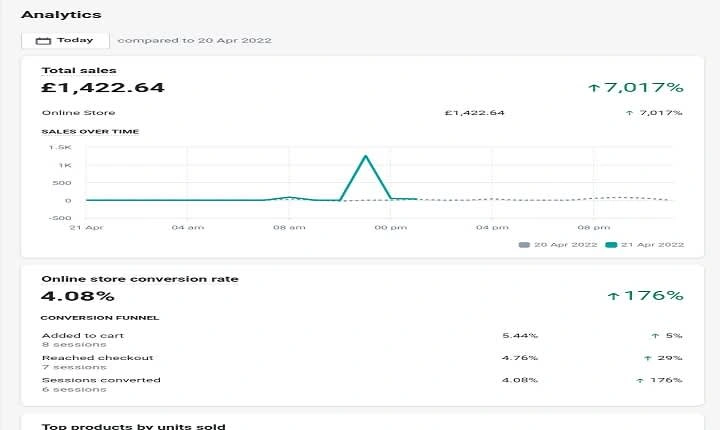Click the 21 Apr 2022 legend label

[x=652, y=245]
